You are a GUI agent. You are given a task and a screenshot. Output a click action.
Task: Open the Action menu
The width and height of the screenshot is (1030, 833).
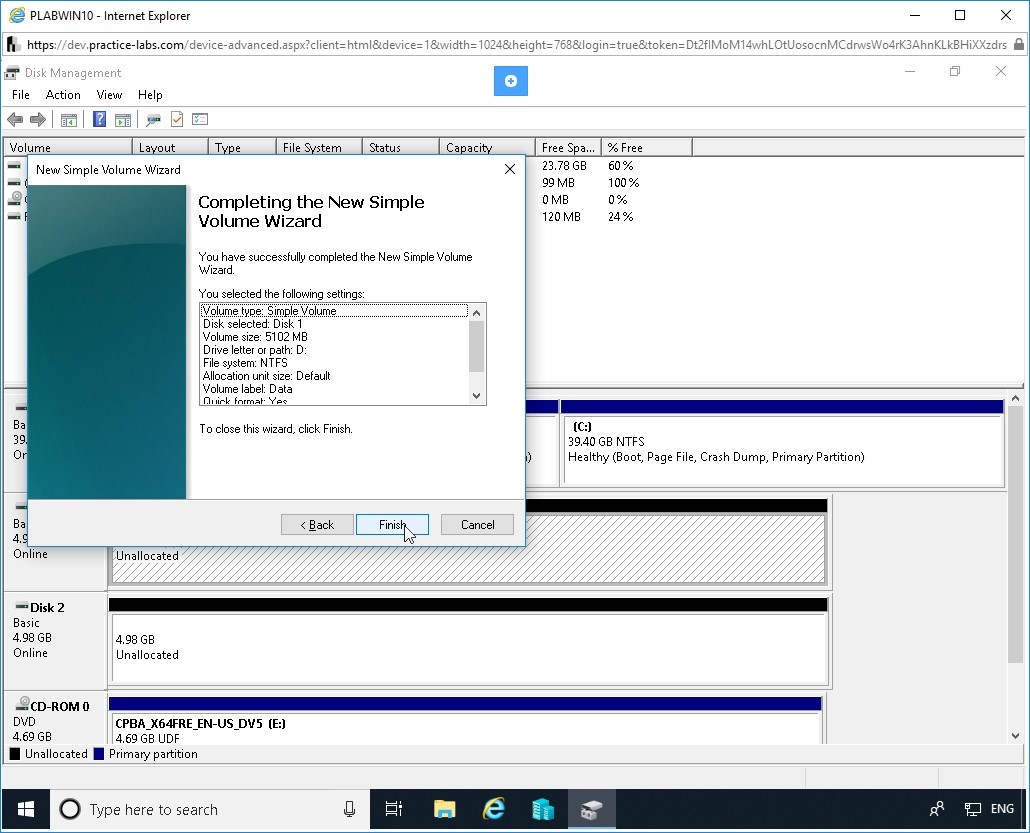coord(63,95)
